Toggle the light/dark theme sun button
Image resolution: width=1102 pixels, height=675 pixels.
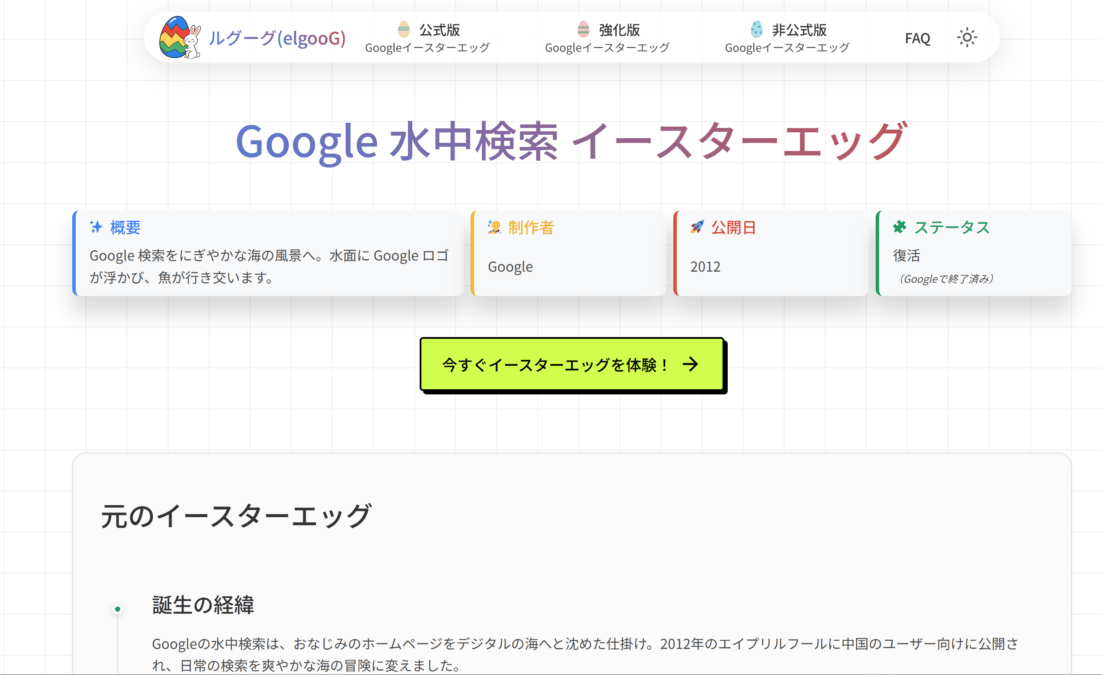[966, 38]
